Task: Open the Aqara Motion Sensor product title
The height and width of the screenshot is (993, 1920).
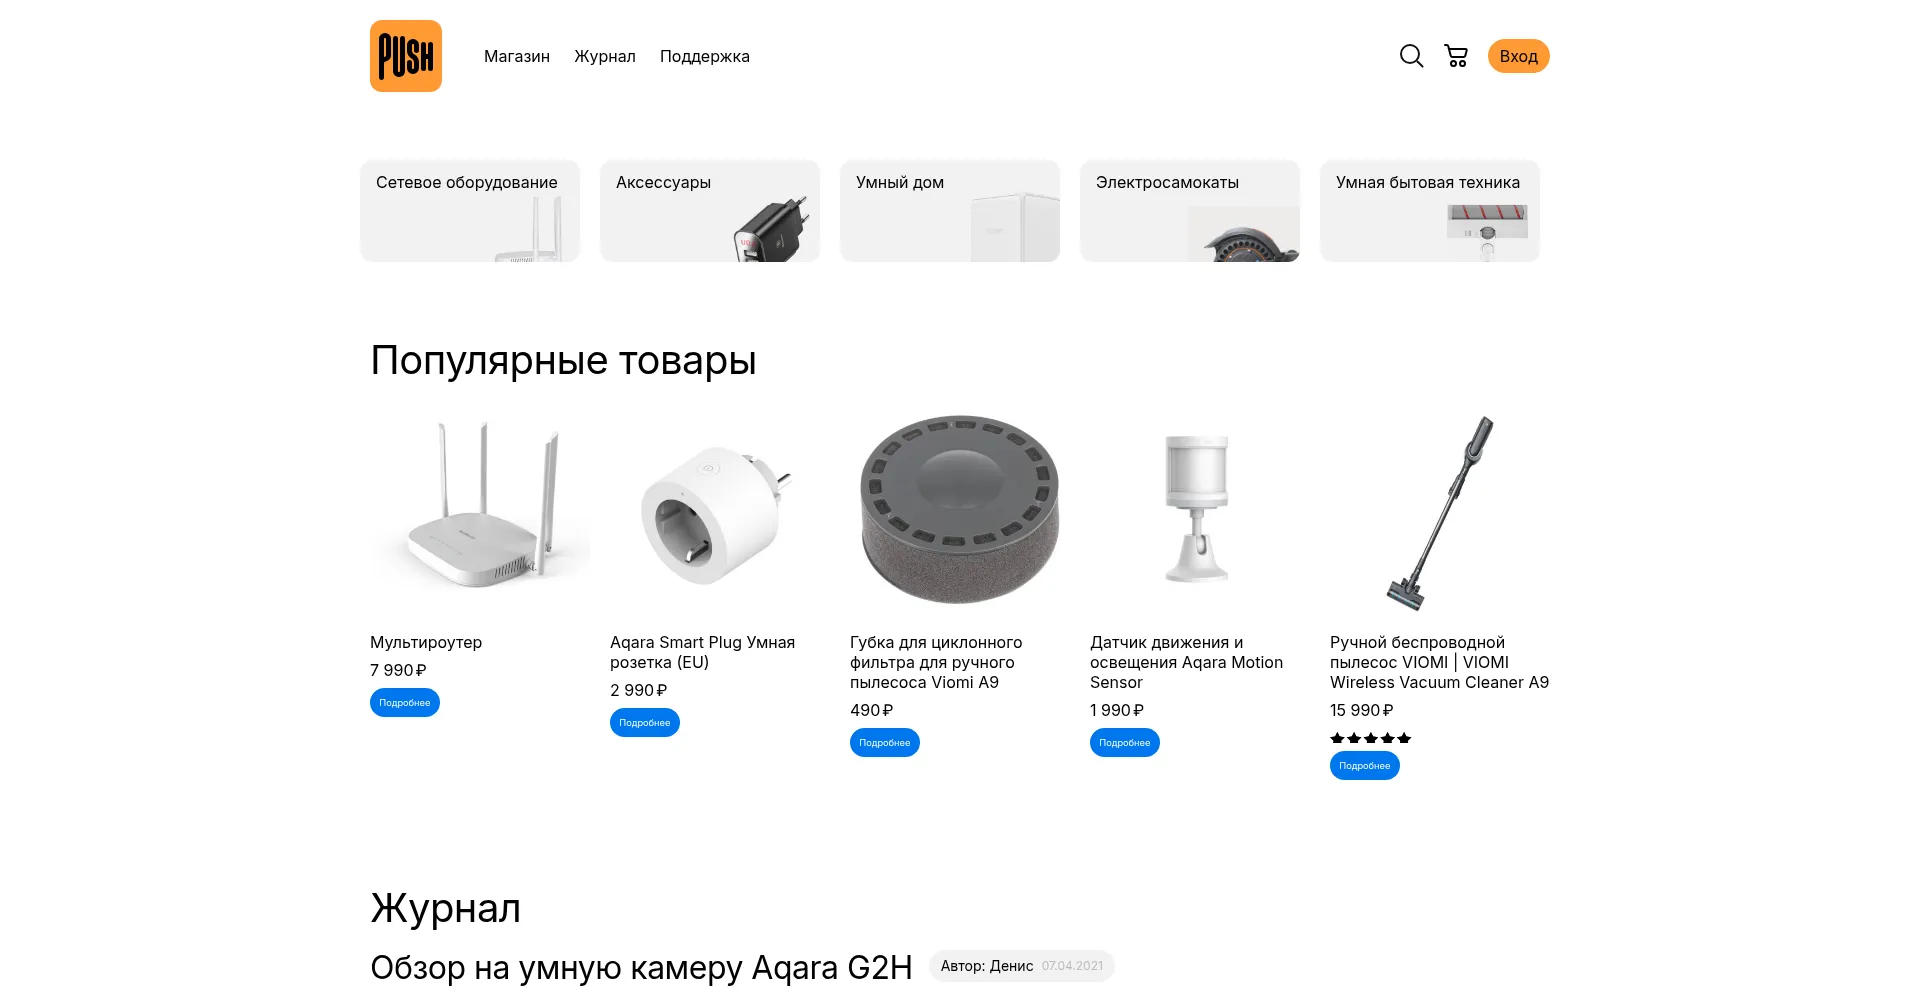Action: [x=1186, y=662]
